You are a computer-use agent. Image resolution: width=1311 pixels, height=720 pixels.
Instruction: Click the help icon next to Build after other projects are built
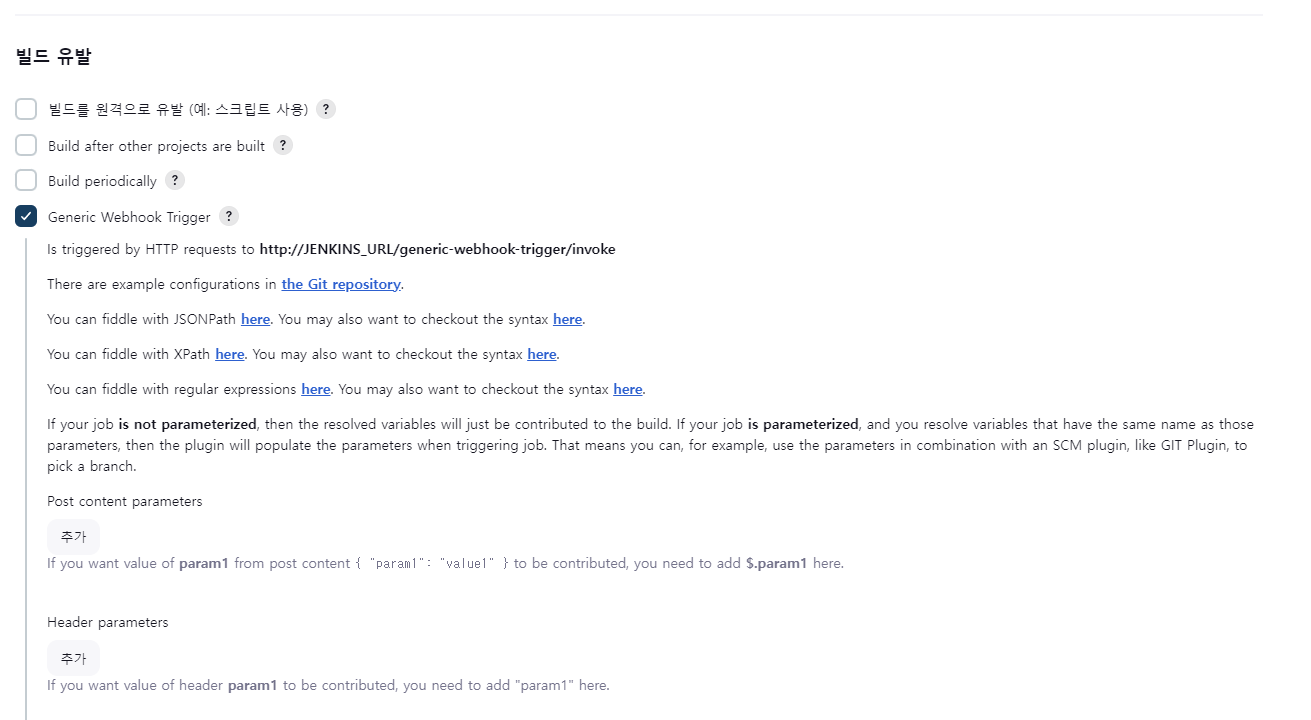[x=282, y=144]
